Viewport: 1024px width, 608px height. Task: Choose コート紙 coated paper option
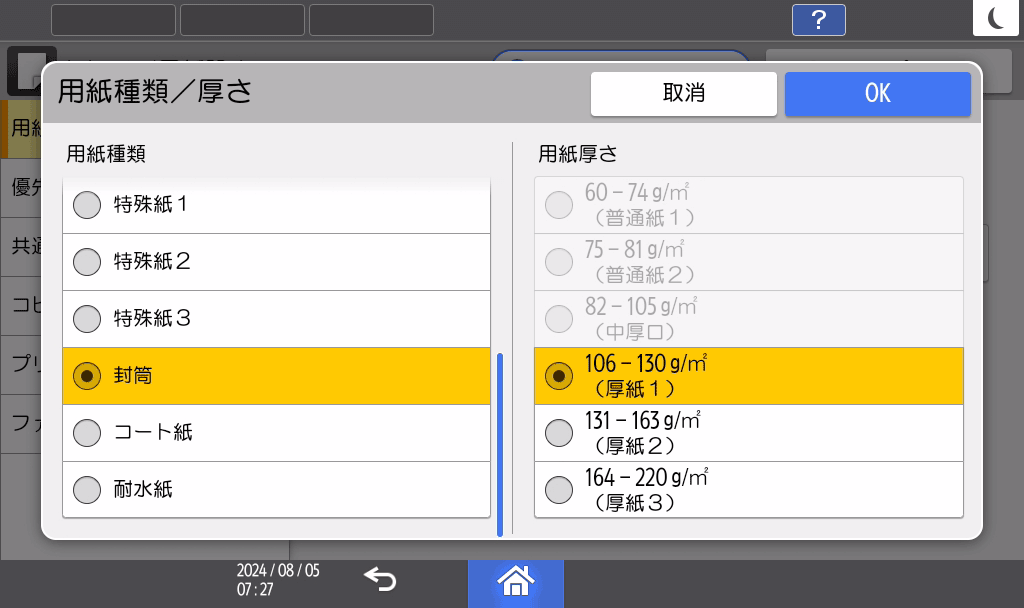click(x=276, y=433)
